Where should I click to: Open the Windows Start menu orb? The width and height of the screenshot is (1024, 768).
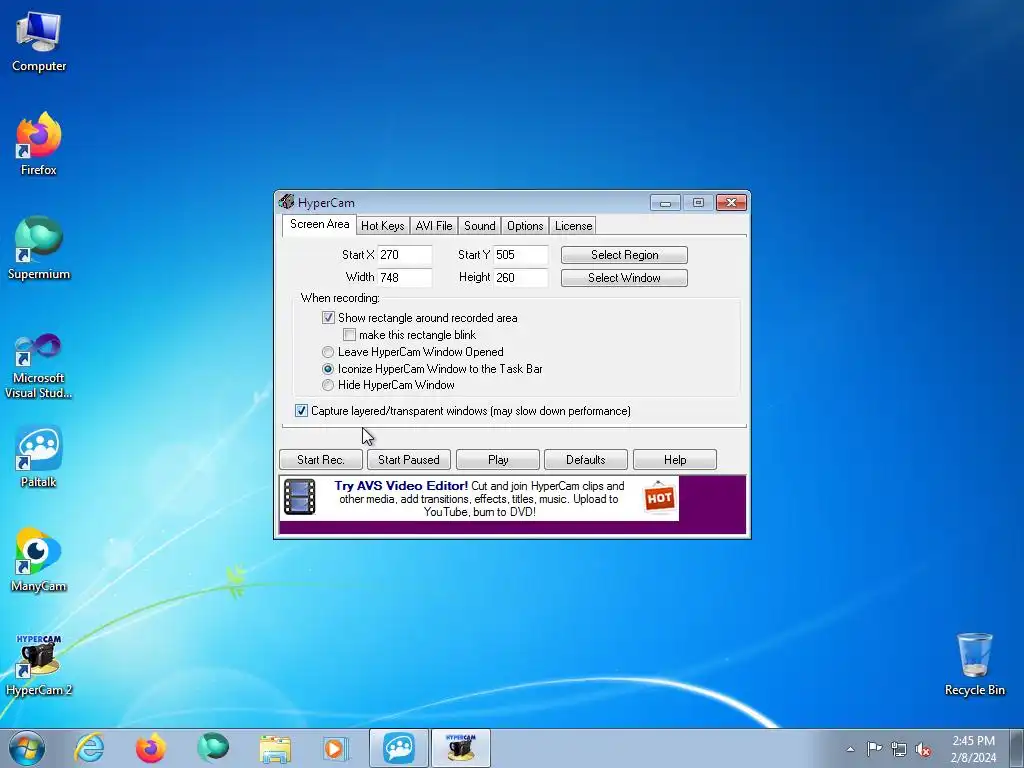tap(27, 748)
